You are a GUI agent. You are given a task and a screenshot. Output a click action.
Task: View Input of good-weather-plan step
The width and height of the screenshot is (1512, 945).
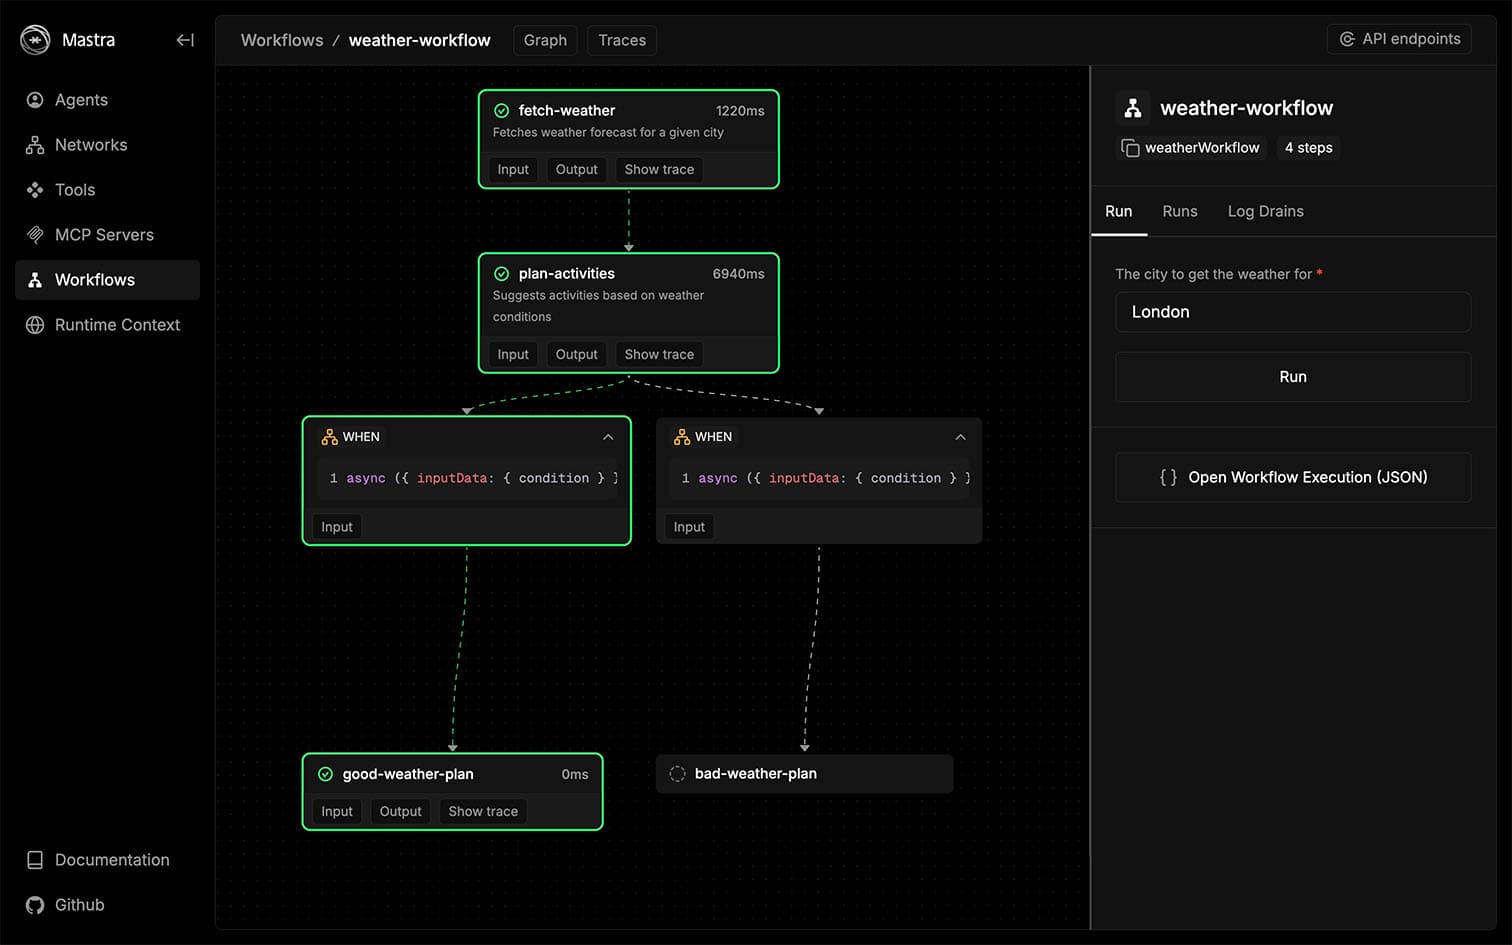(337, 812)
